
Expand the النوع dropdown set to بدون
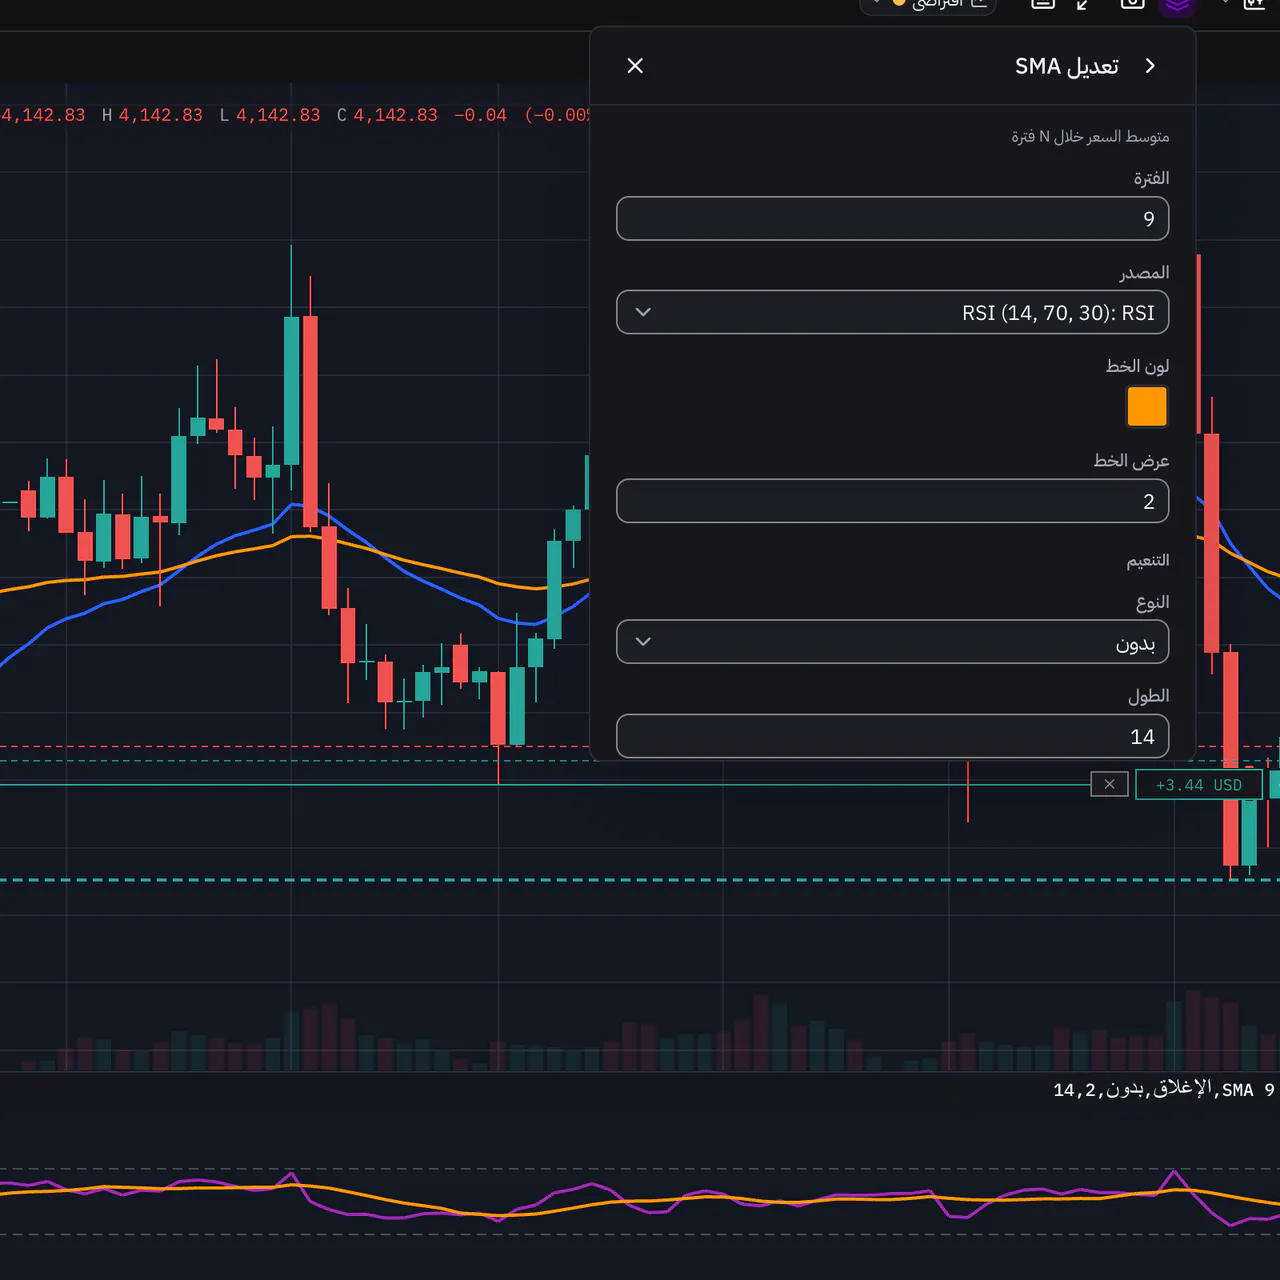click(x=893, y=642)
